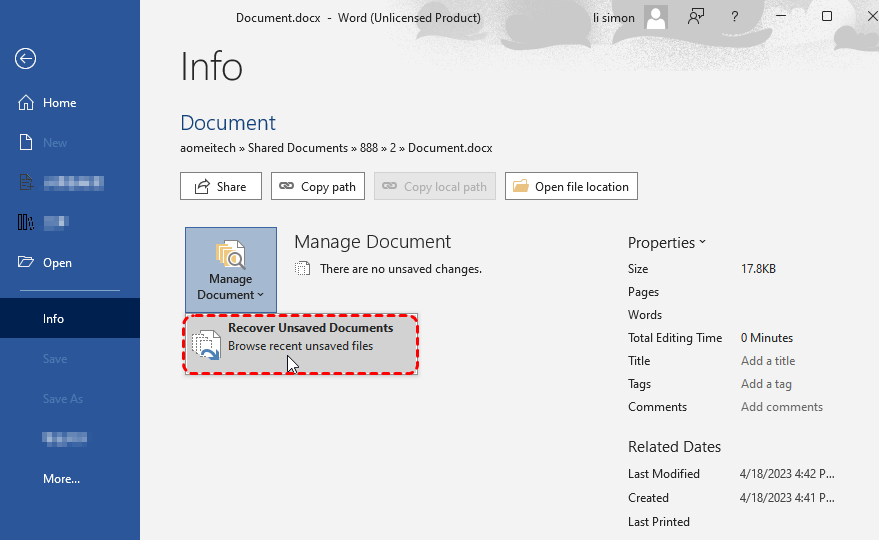The image size is (879, 540).
Task: Click the Add a title field
Action: point(768,361)
